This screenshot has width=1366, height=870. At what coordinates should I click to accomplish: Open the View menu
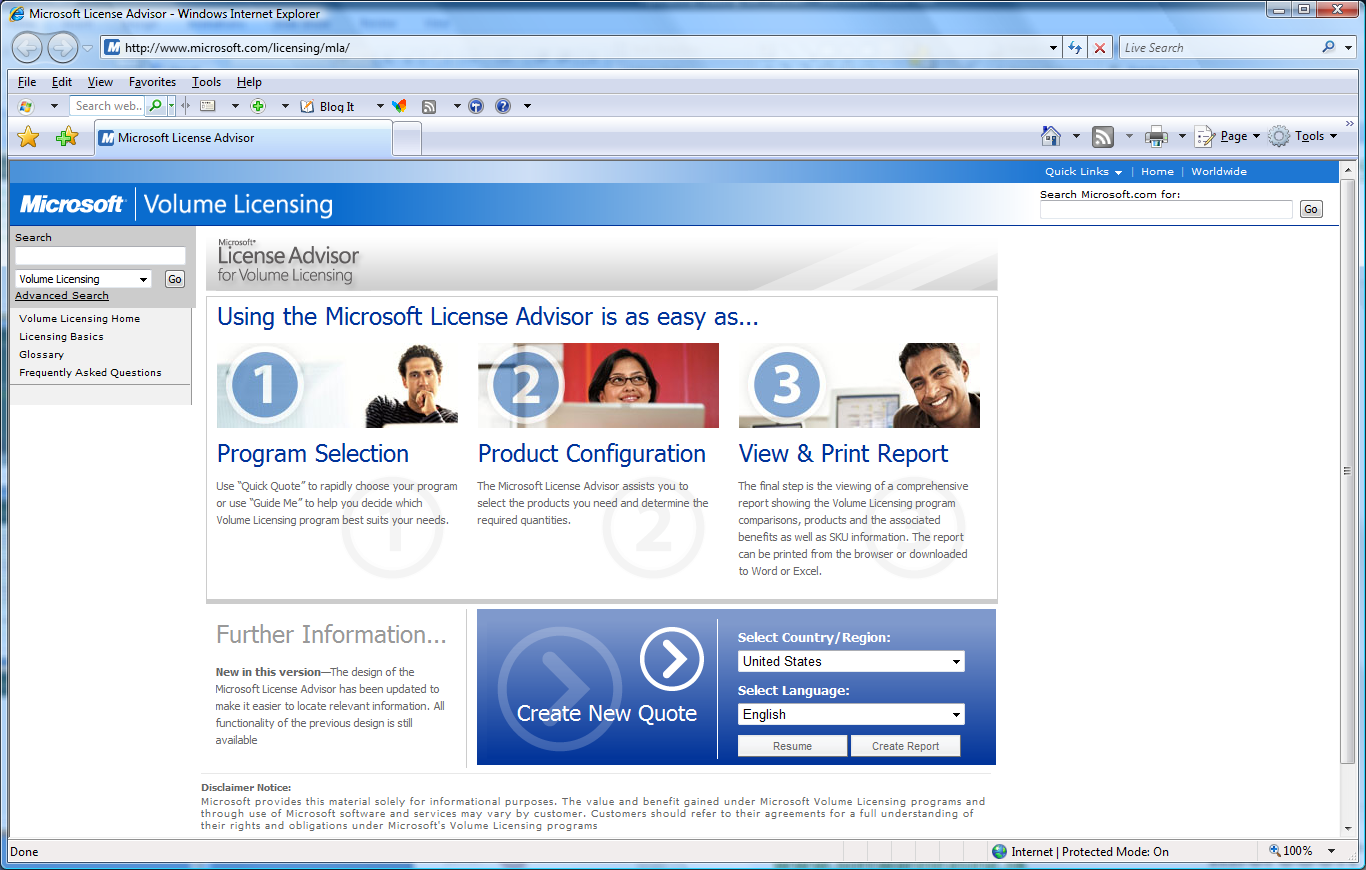click(x=100, y=82)
